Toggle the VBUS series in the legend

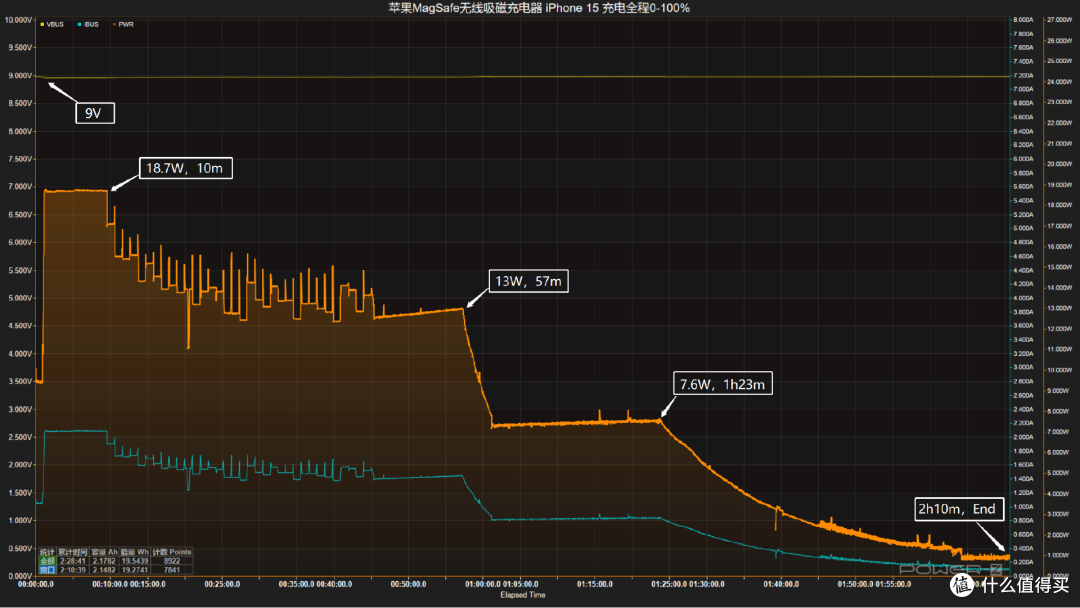pos(52,24)
